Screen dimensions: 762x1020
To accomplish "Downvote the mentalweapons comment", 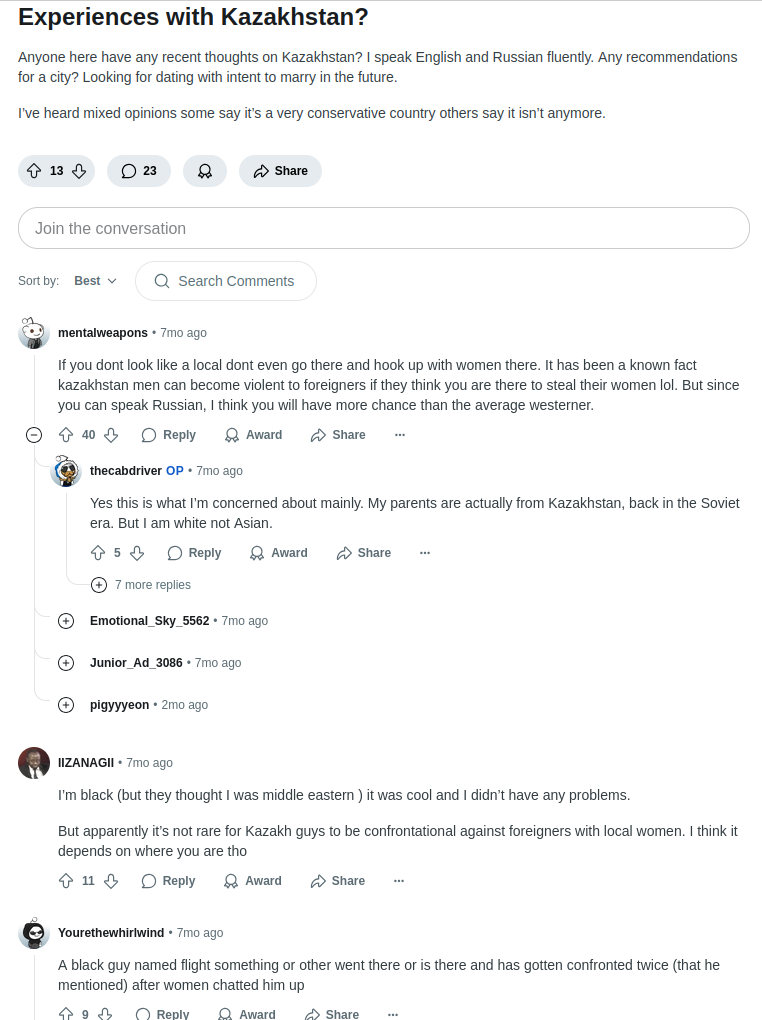I will [x=111, y=435].
